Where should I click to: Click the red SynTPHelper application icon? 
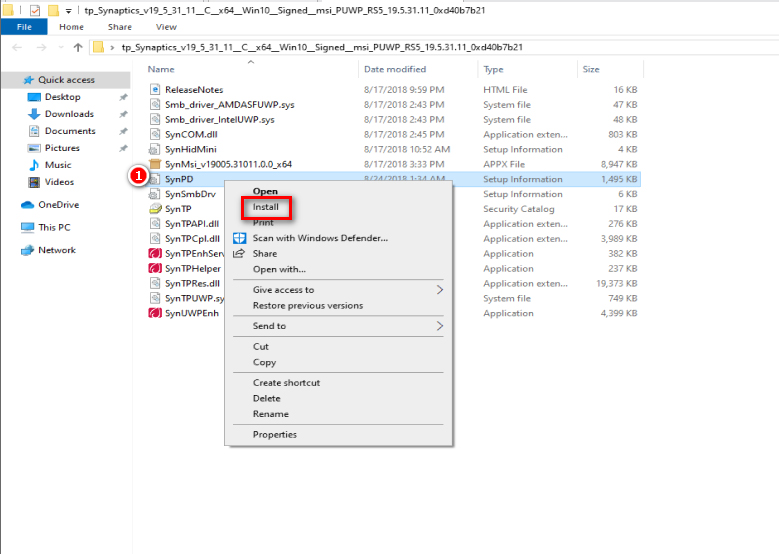click(x=155, y=268)
